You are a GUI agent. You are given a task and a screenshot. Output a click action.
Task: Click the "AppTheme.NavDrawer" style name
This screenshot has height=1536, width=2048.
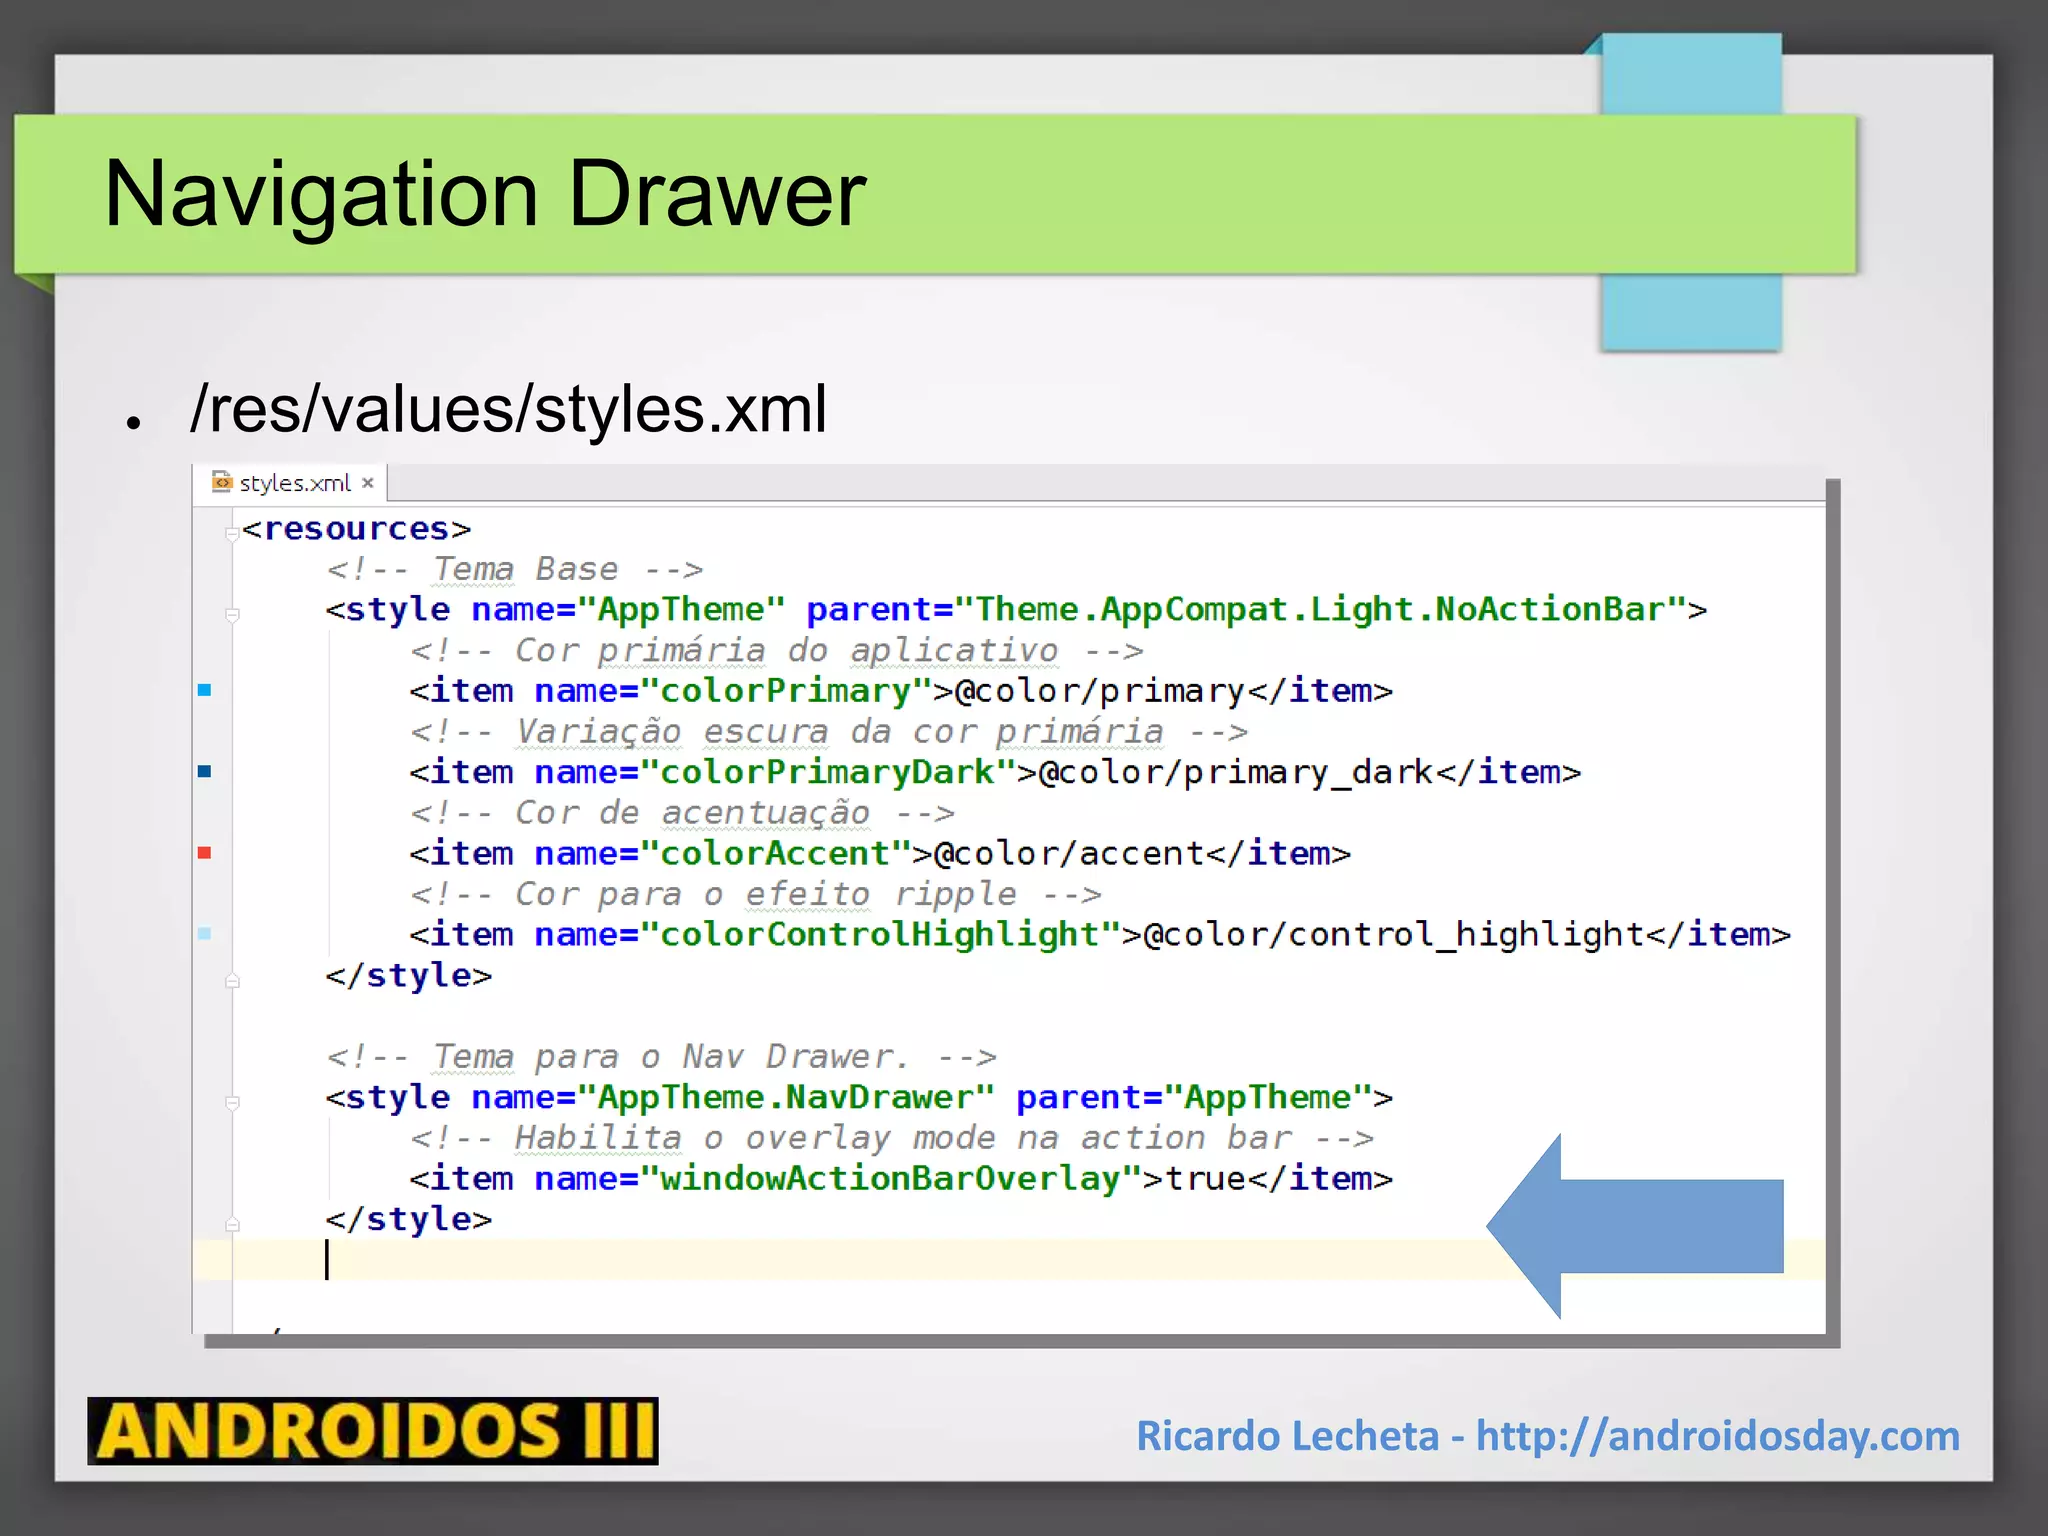(785, 1098)
